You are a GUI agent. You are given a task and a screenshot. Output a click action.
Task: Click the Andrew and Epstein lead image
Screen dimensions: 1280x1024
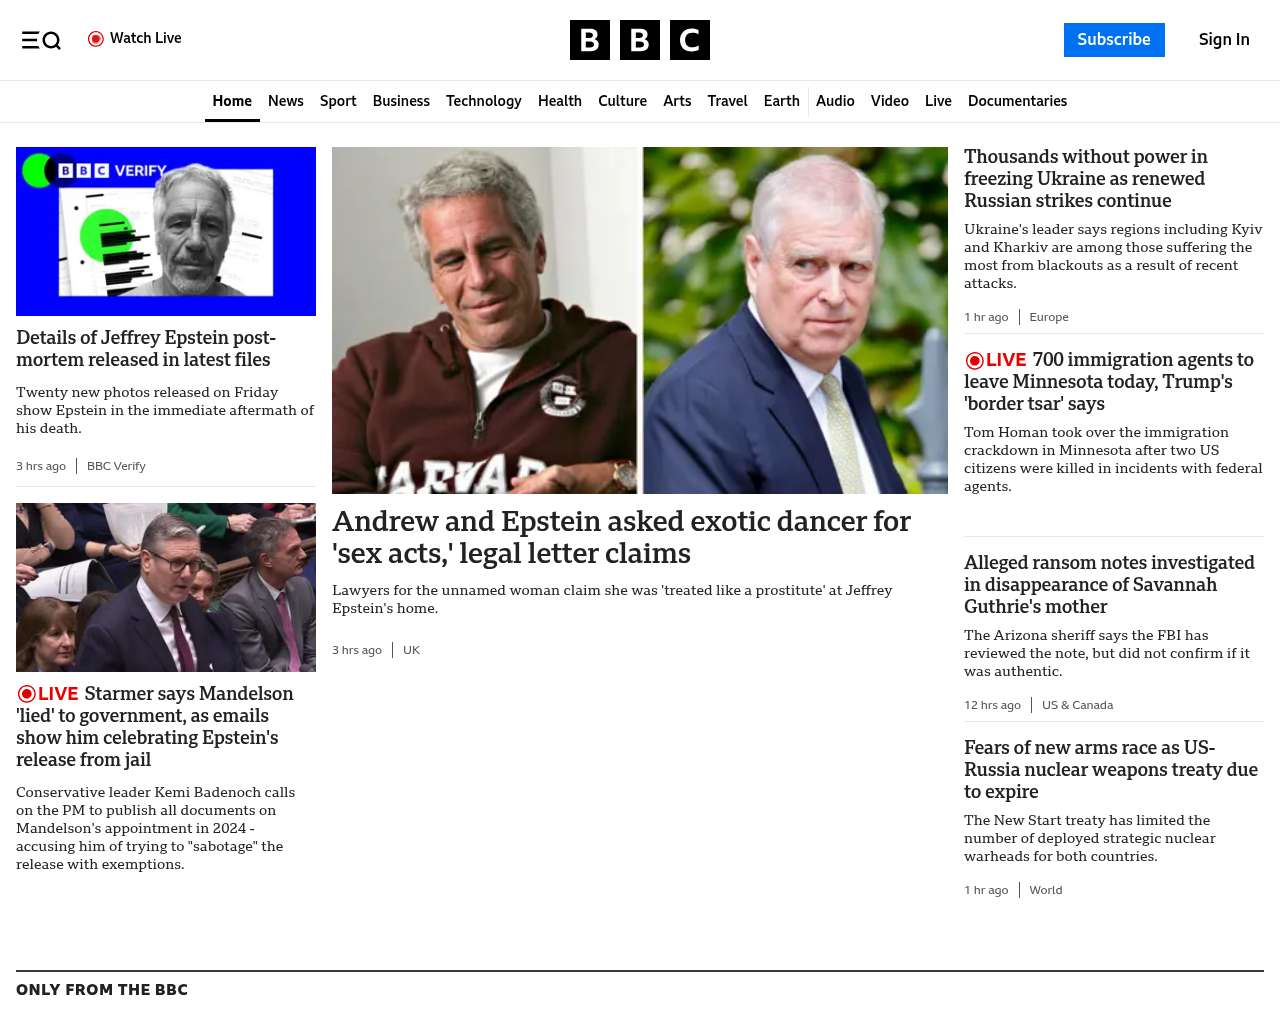pos(640,320)
